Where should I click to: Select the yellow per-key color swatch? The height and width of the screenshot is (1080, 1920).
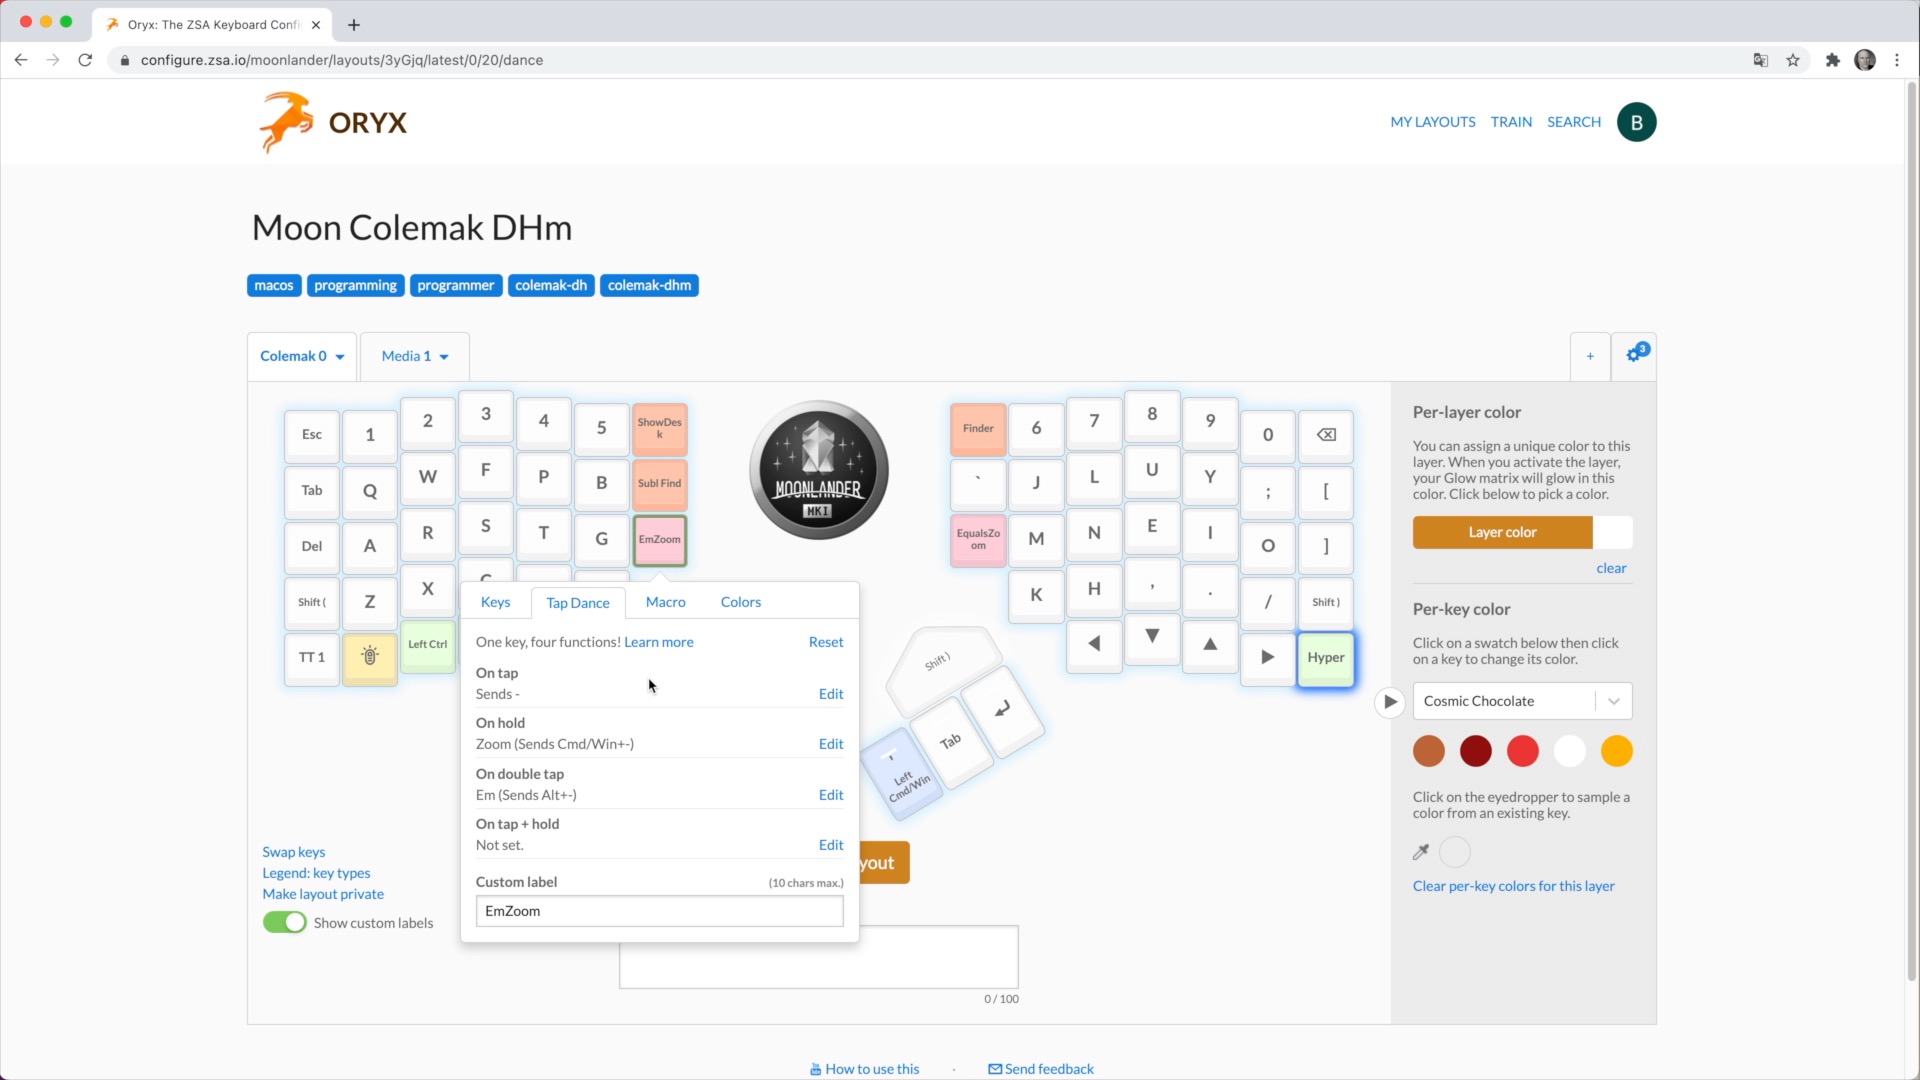[1619, 752]
